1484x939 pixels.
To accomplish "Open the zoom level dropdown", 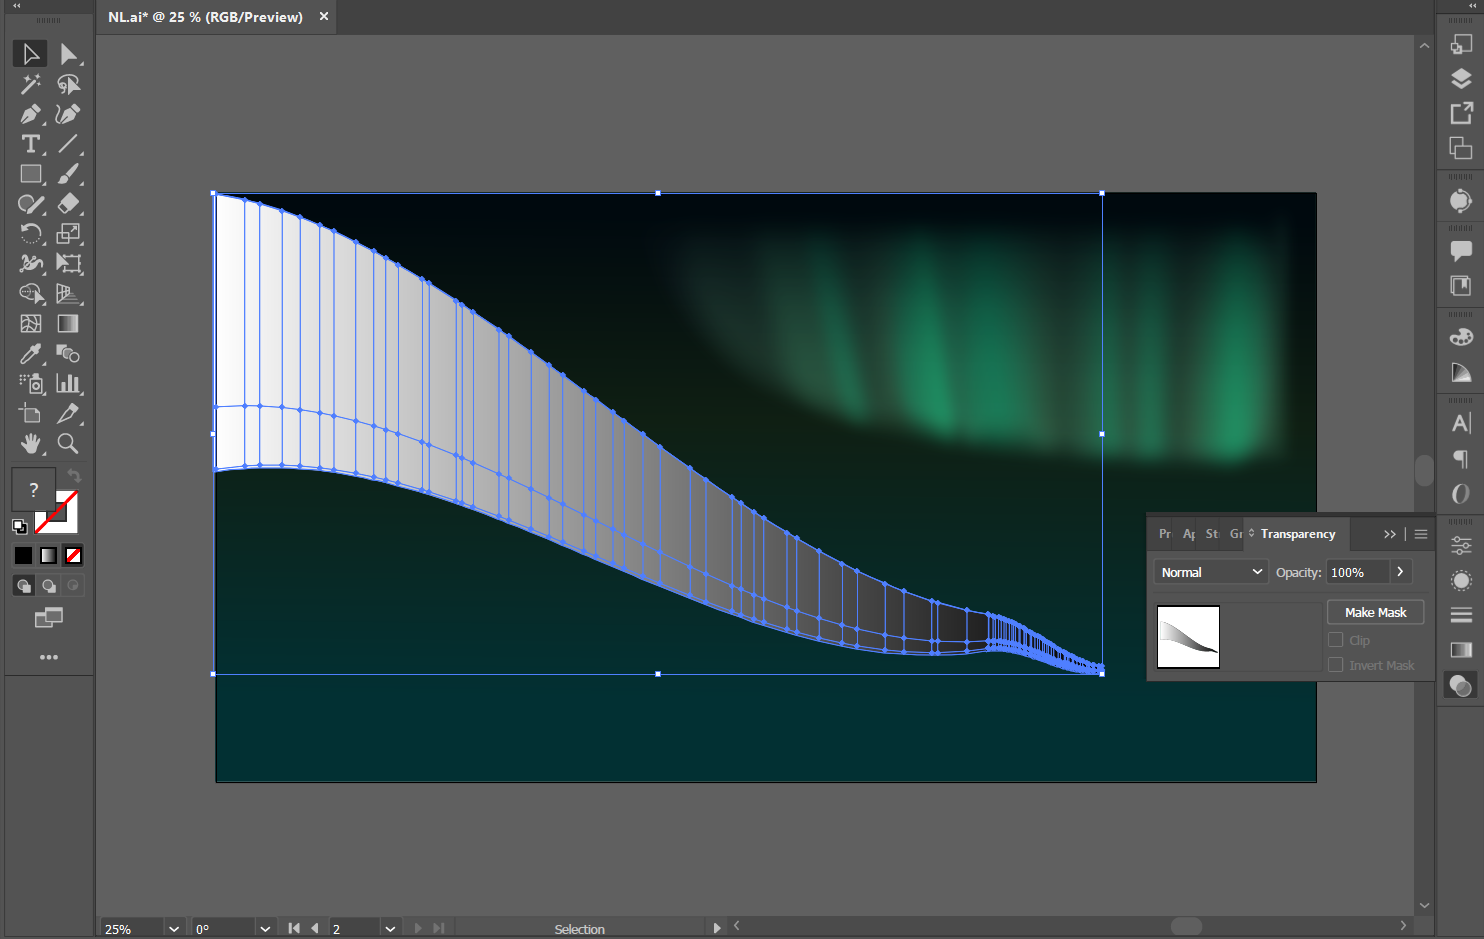I will (x=174, y=929).
